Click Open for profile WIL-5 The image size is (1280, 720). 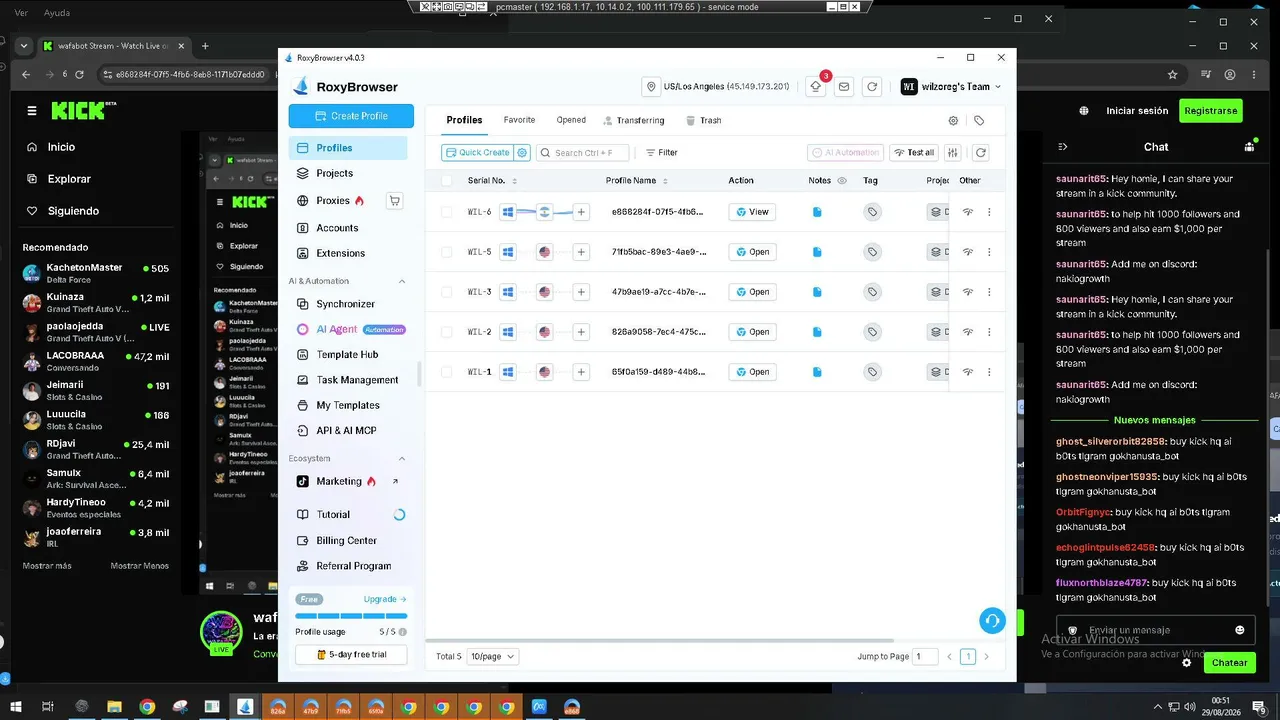(752, 252)
